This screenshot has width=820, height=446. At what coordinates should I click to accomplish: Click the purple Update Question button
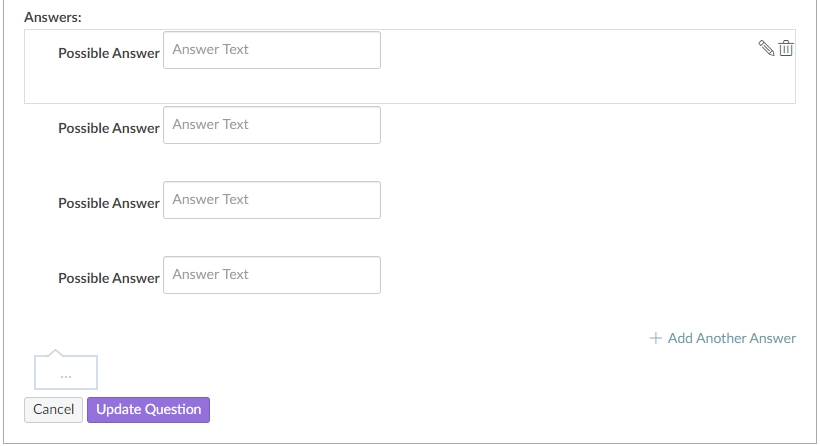pos(148,409)
